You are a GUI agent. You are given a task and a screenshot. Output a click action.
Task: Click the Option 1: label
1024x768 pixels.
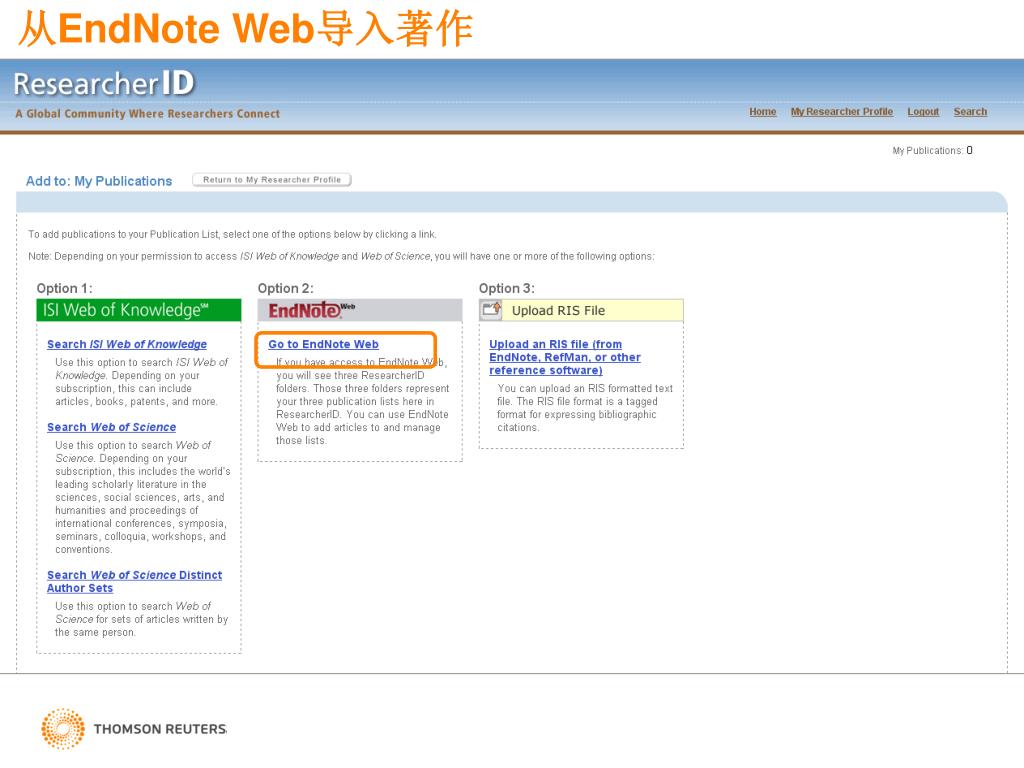[x=65, y=288]
